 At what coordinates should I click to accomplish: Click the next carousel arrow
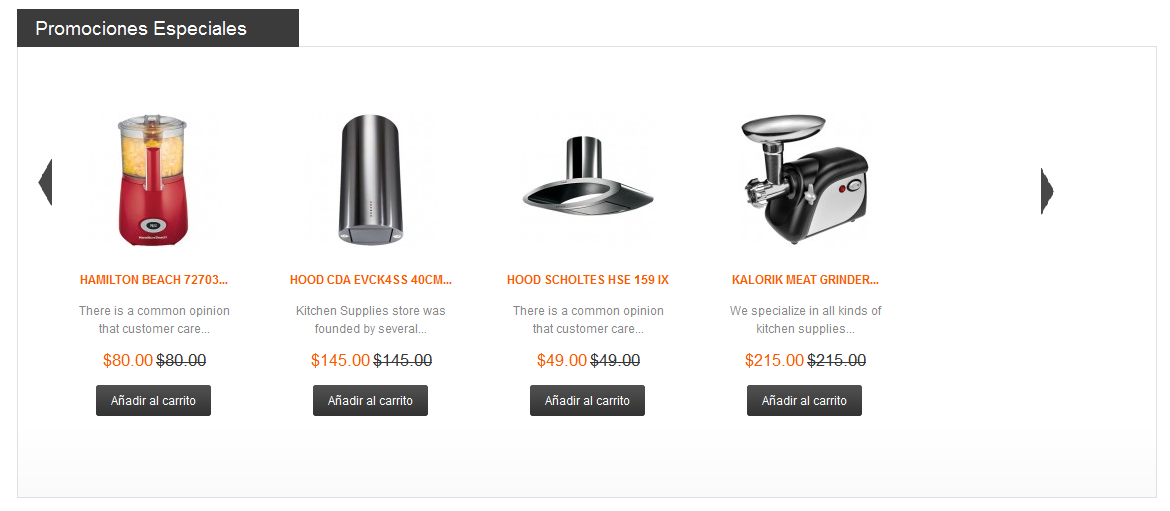(x=1047, y=191)
